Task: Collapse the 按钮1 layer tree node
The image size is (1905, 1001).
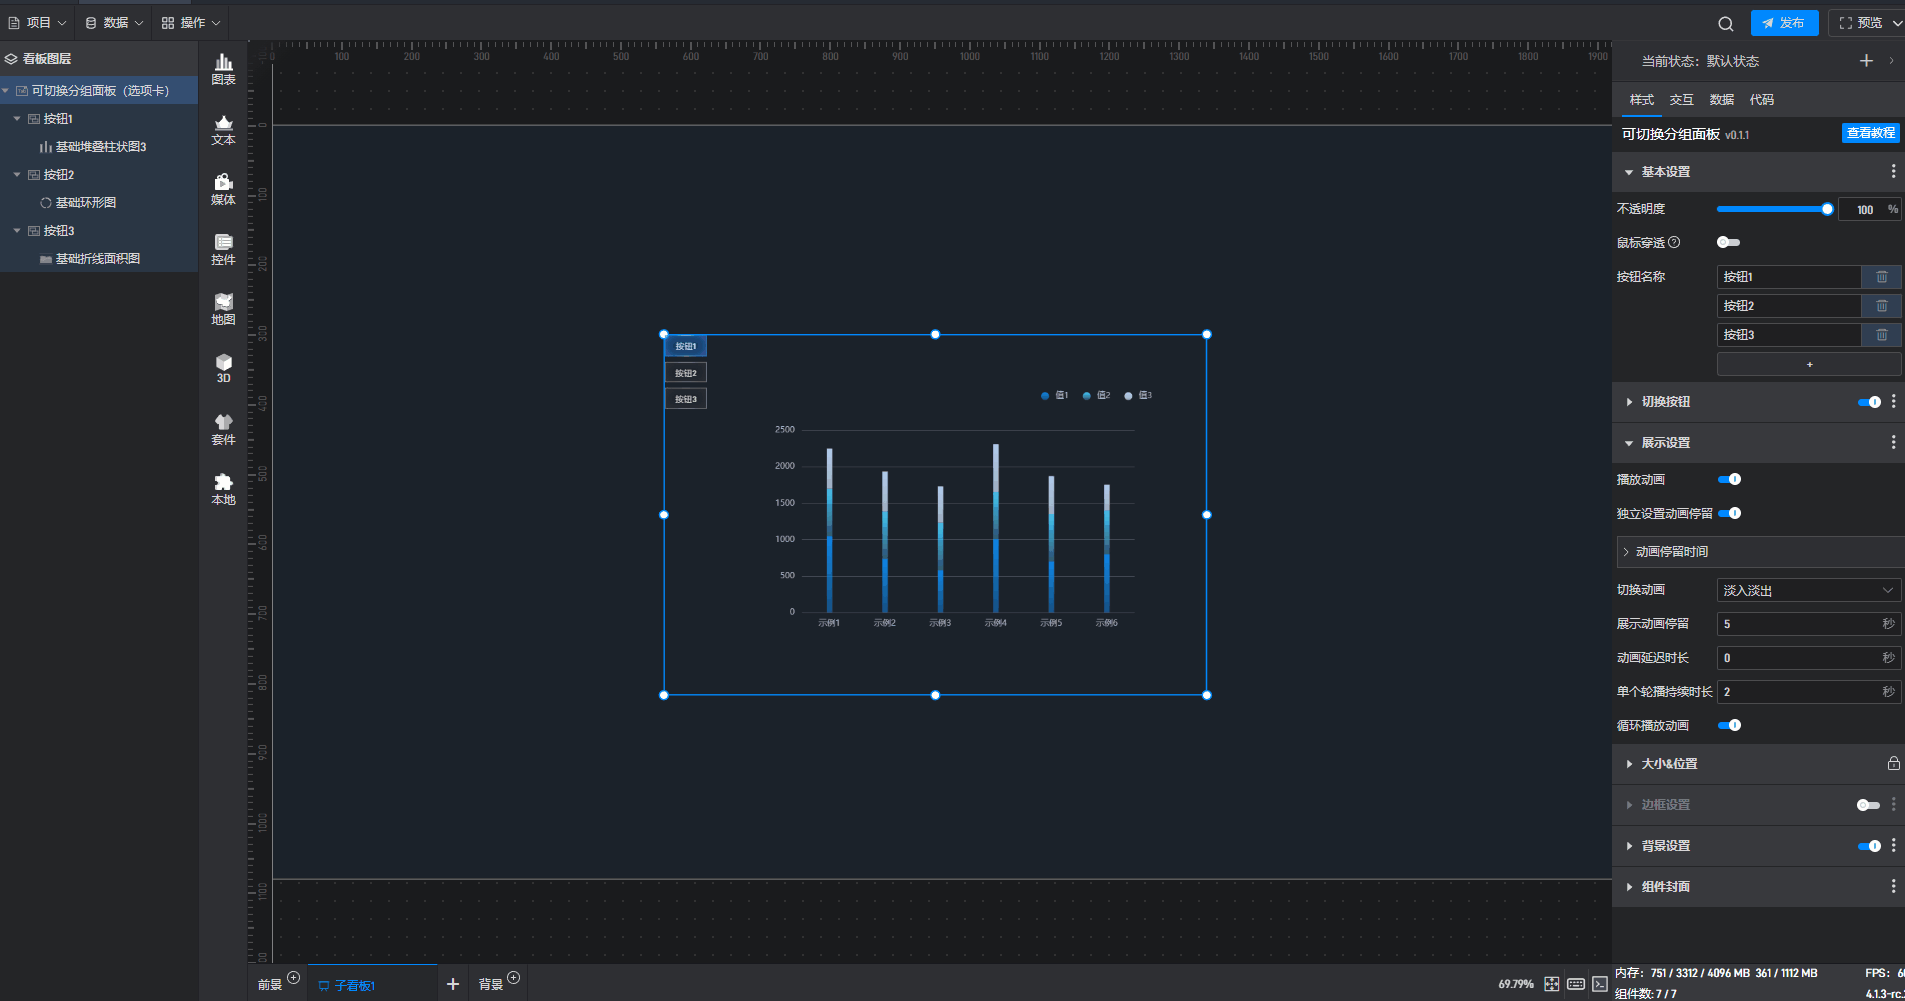Action: click(x=17, y=119)
